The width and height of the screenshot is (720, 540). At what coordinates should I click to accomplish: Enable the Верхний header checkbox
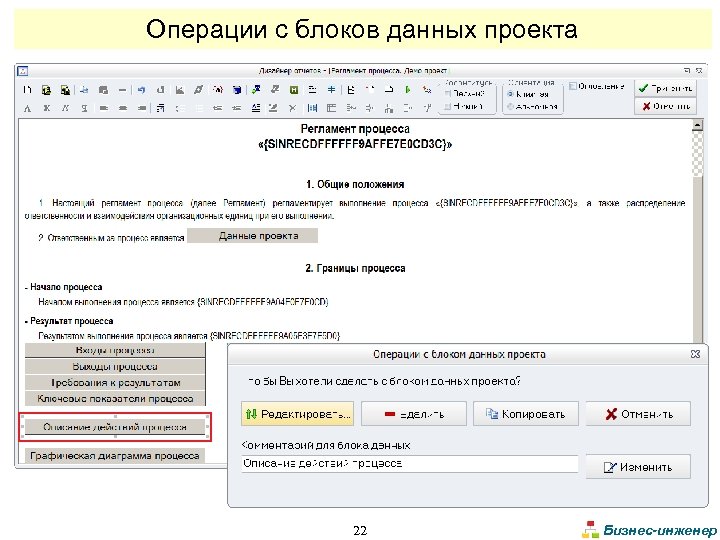447,94
